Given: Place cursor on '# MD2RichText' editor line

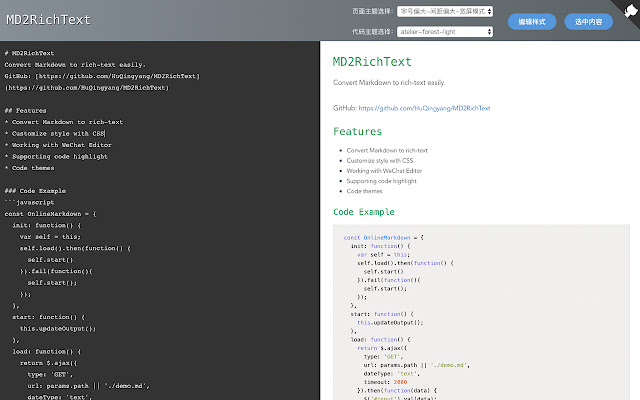Looking at the screenshot, I should click(30, 52).
